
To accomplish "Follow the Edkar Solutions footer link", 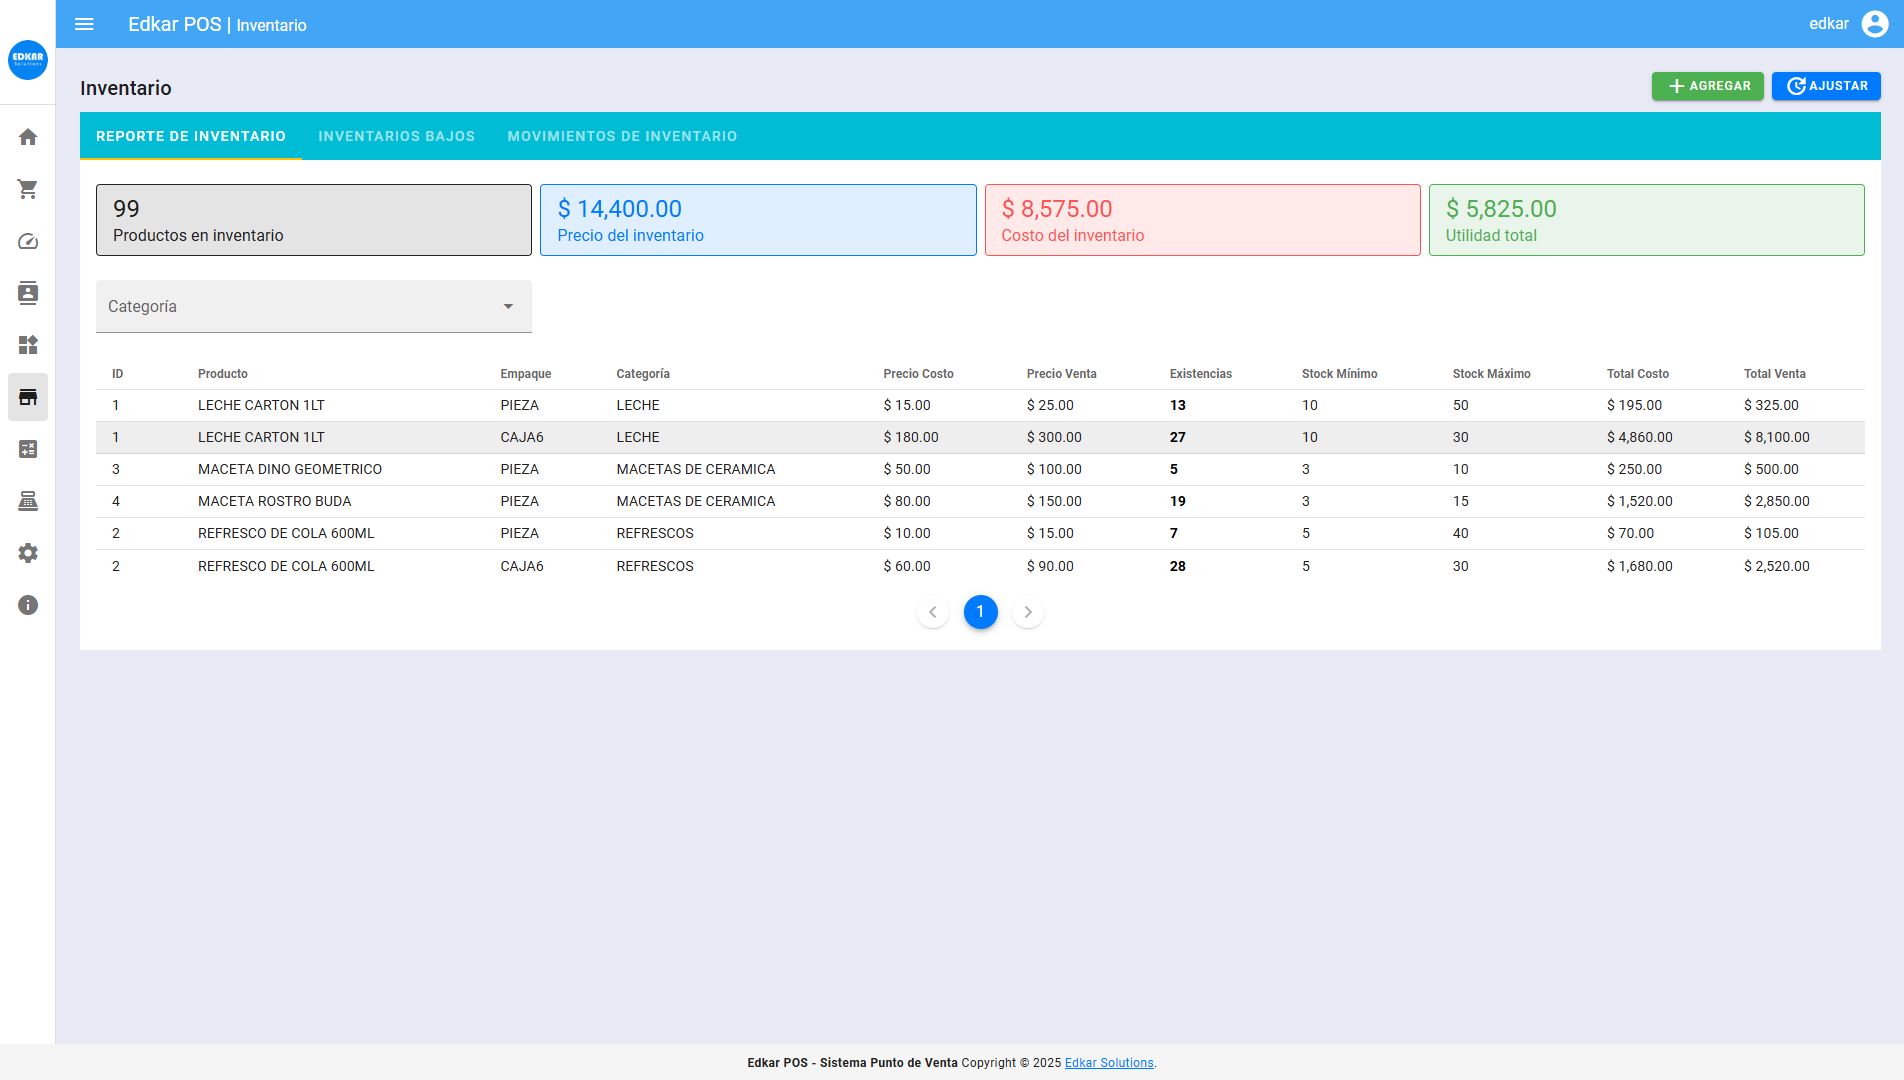I will tap(1109, 1063).
